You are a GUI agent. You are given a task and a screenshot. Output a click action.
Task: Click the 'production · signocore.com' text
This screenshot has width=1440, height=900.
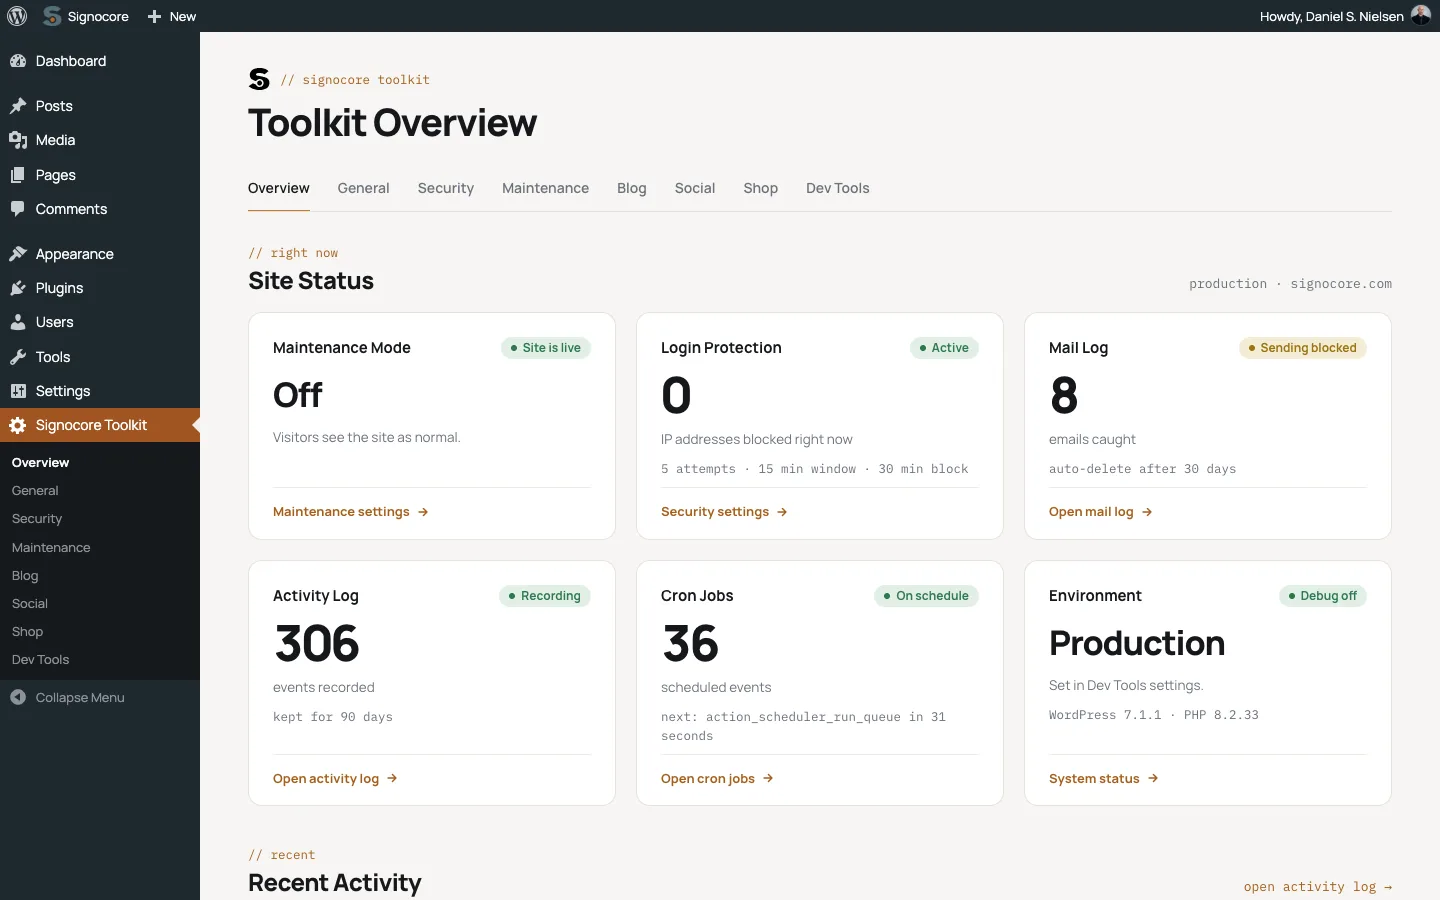coord(1290,284)
